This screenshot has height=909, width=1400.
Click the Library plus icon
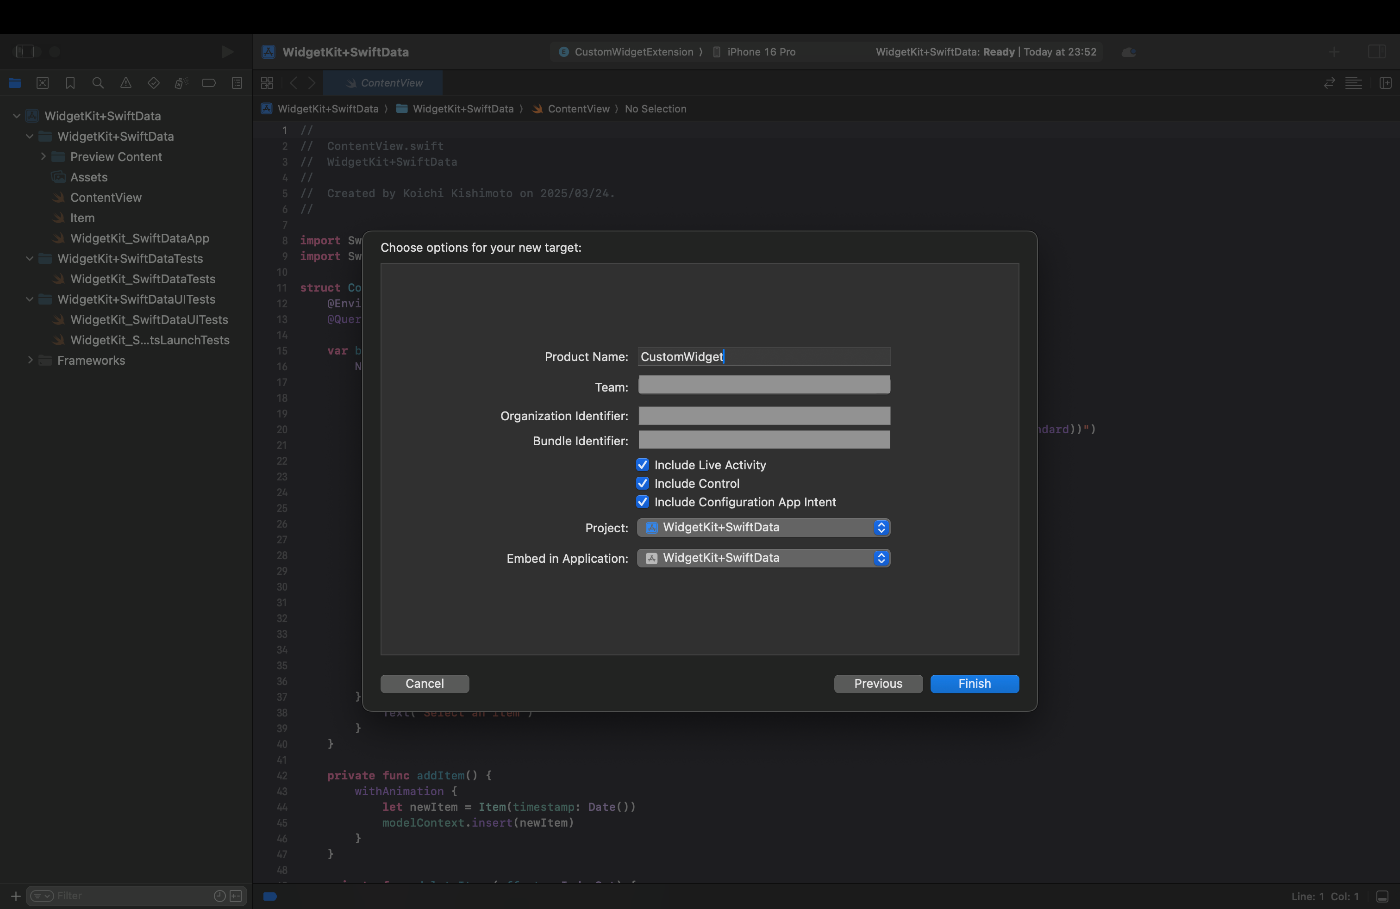coord(1334,51)
